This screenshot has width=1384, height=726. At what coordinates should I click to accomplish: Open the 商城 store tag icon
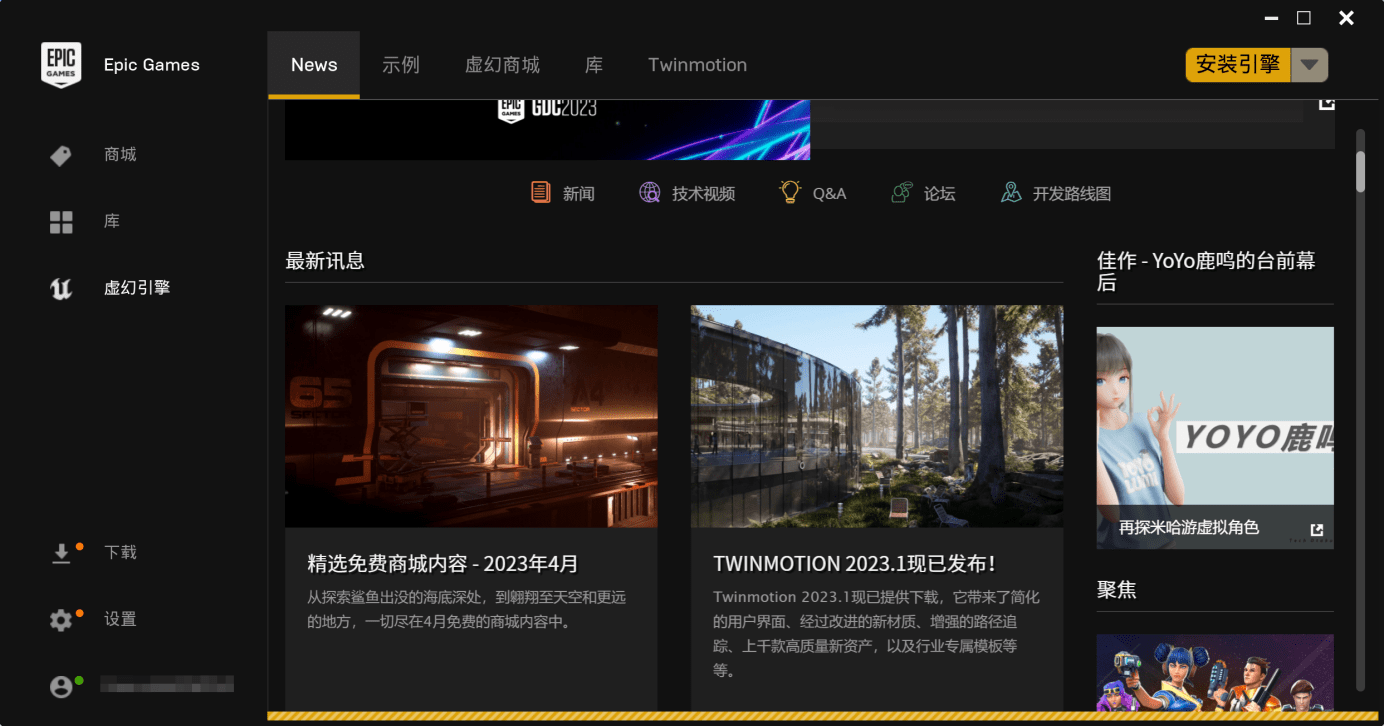click(x=61, y=156)
